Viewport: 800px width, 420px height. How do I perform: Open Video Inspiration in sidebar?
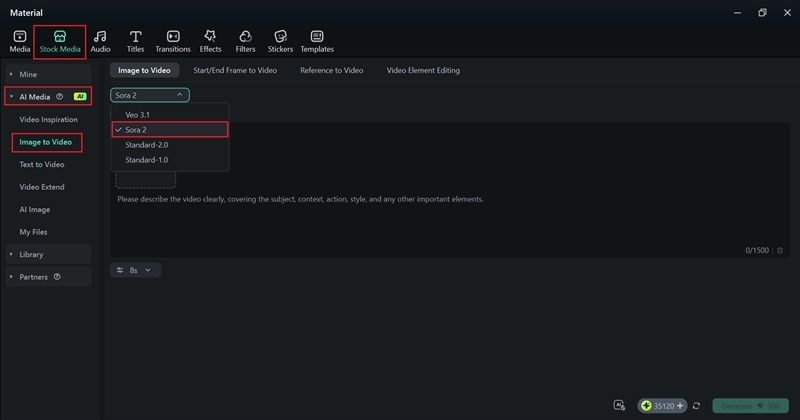[x=48, y=119]
